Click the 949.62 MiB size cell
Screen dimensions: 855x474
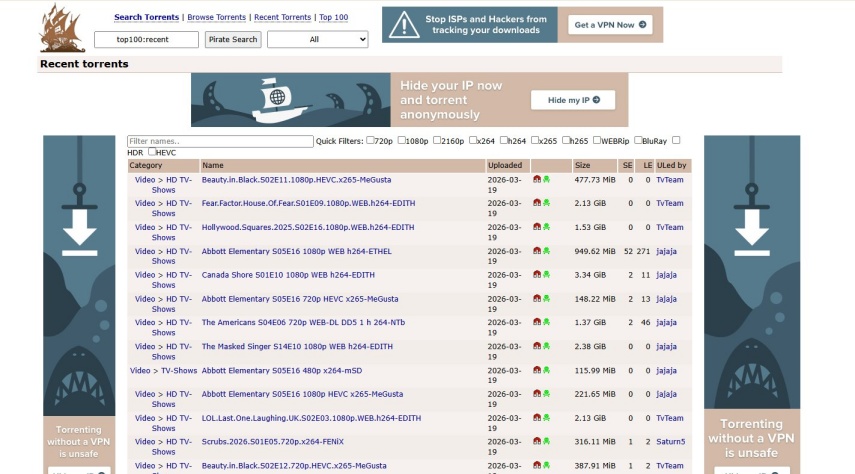[x=594, y=251]
